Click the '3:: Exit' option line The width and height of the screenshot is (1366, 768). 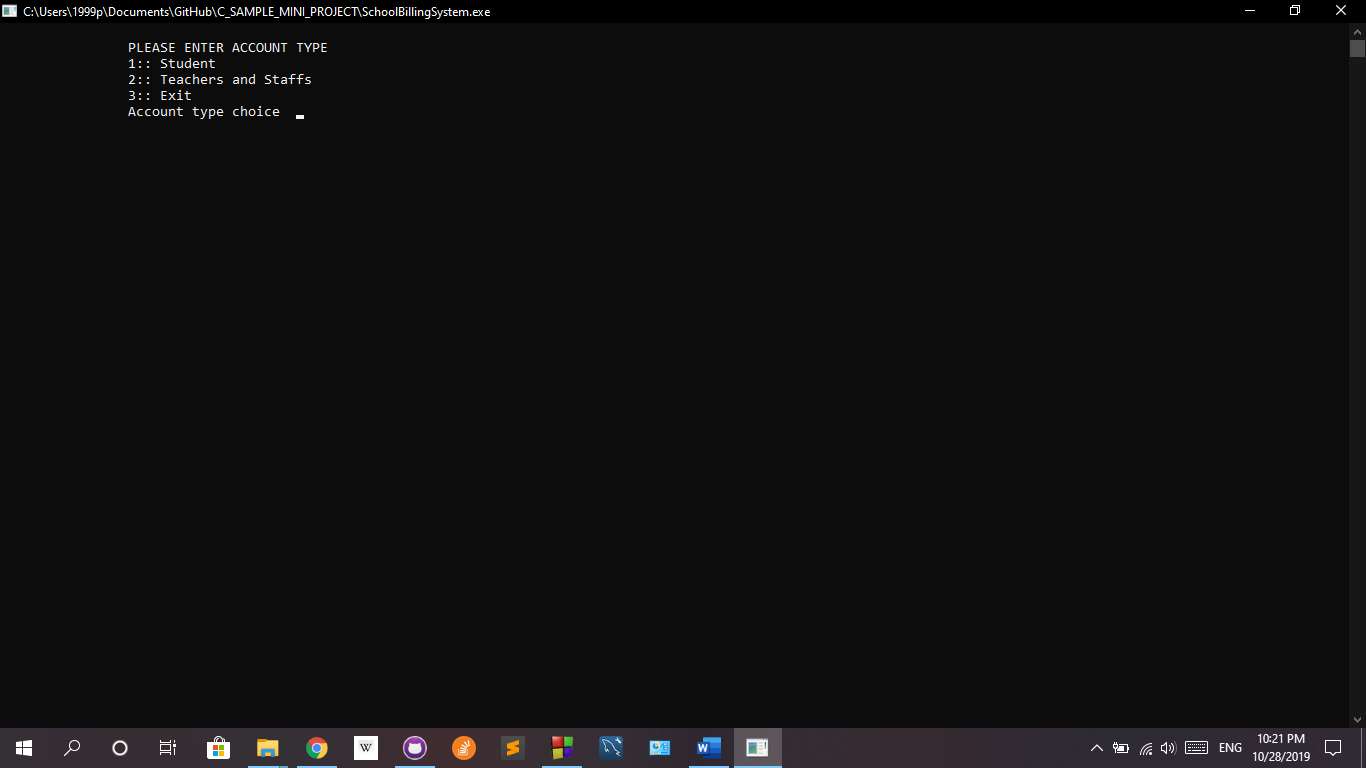coord(160,95)
